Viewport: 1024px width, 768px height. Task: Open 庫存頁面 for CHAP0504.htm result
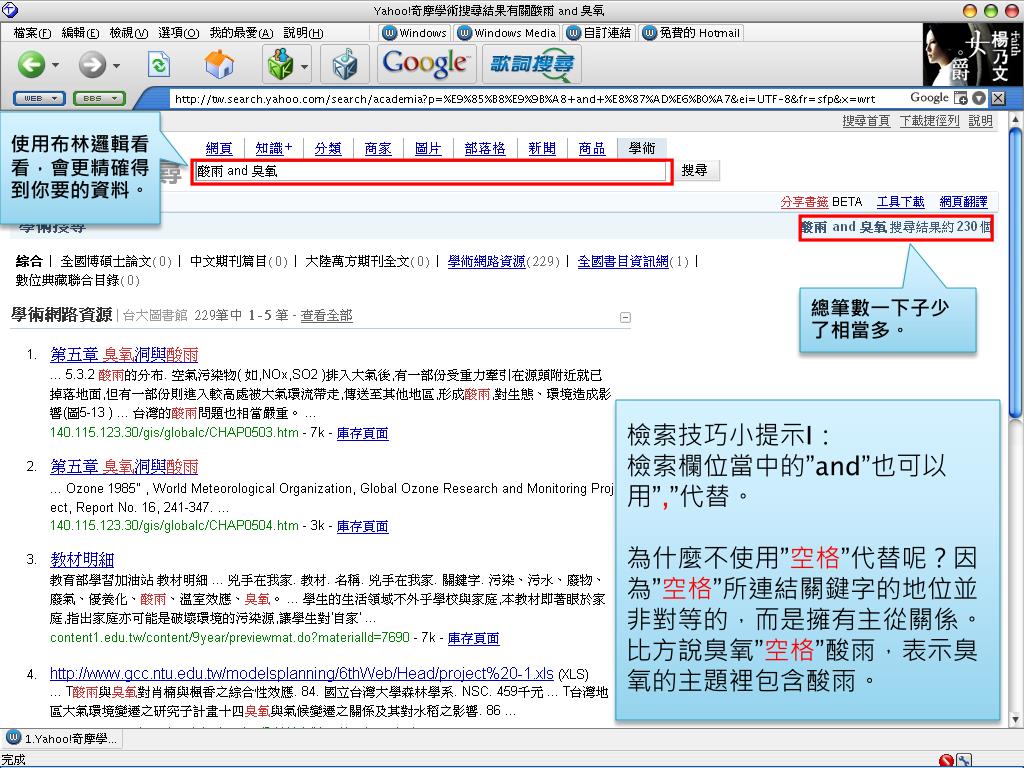(x=362, y=526)
